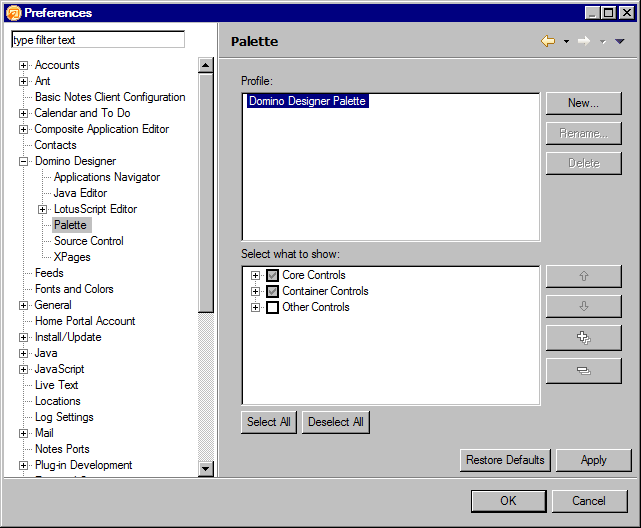641x528 pixels.
Task: Select the Live Text item
Action: [56, 385]
